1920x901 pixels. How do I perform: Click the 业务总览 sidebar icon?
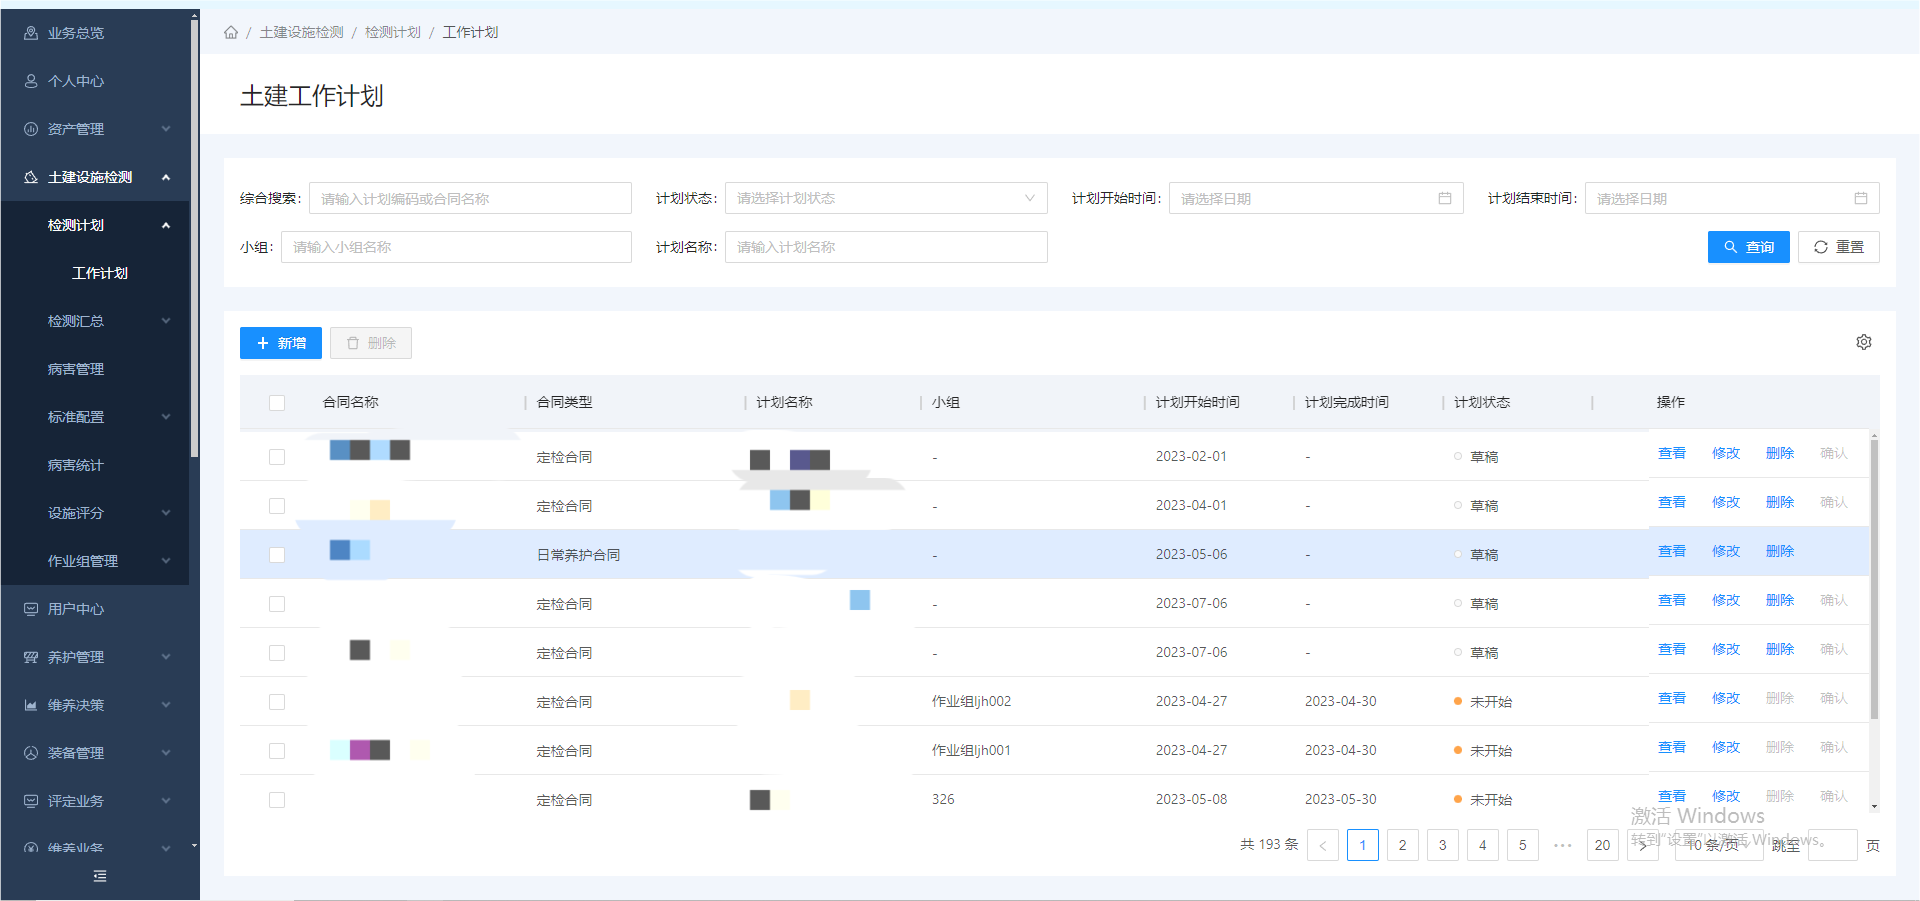[31, 33]
